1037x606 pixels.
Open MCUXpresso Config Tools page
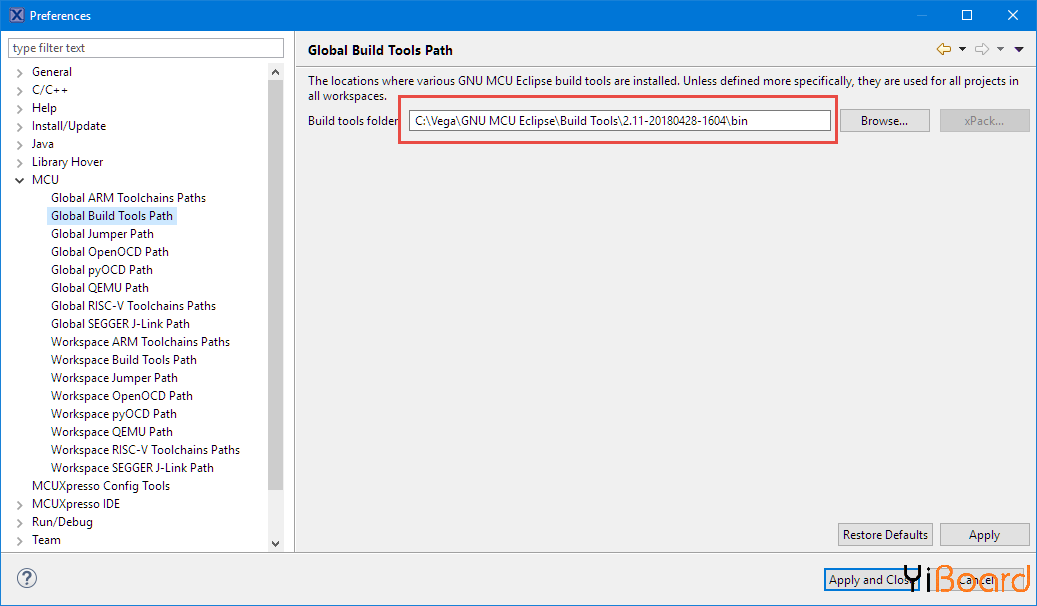tap(101, 486)
